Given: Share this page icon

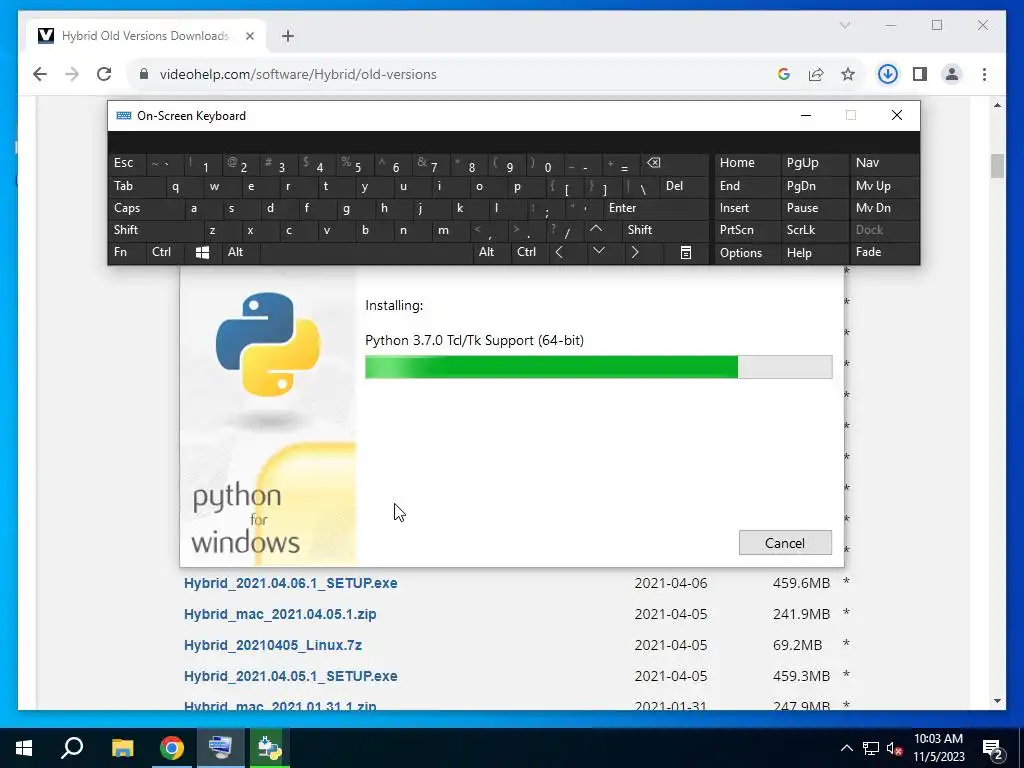Looking at the screenshot, I should [x=816, y=74].
